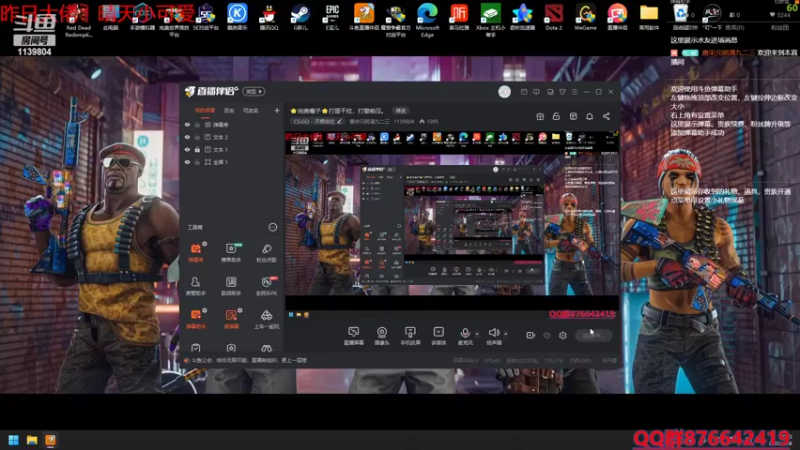800x450 pixels.
Task: Toggle preview eye icon in bottom bar
Action: (547, 335)
